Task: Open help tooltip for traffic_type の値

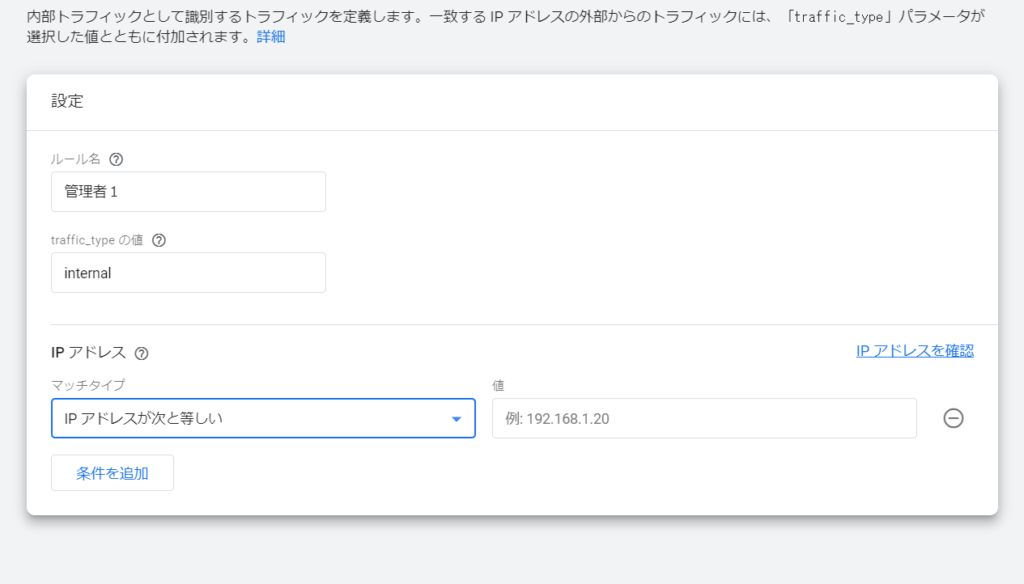Action: tap(158, 240)
